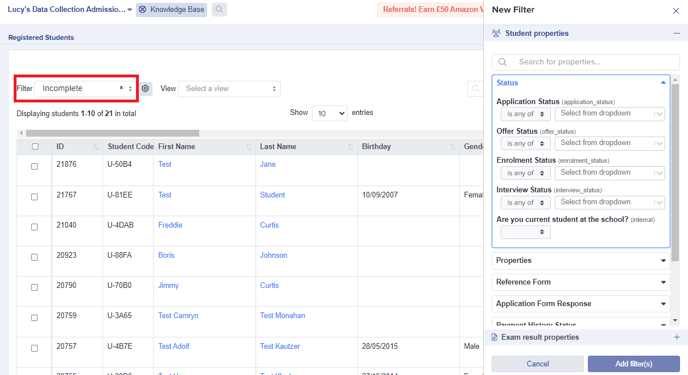The width and height of the screenshot is (688, 375).
Task: Sort table by ID column arrows
Action: coord(96,147)
